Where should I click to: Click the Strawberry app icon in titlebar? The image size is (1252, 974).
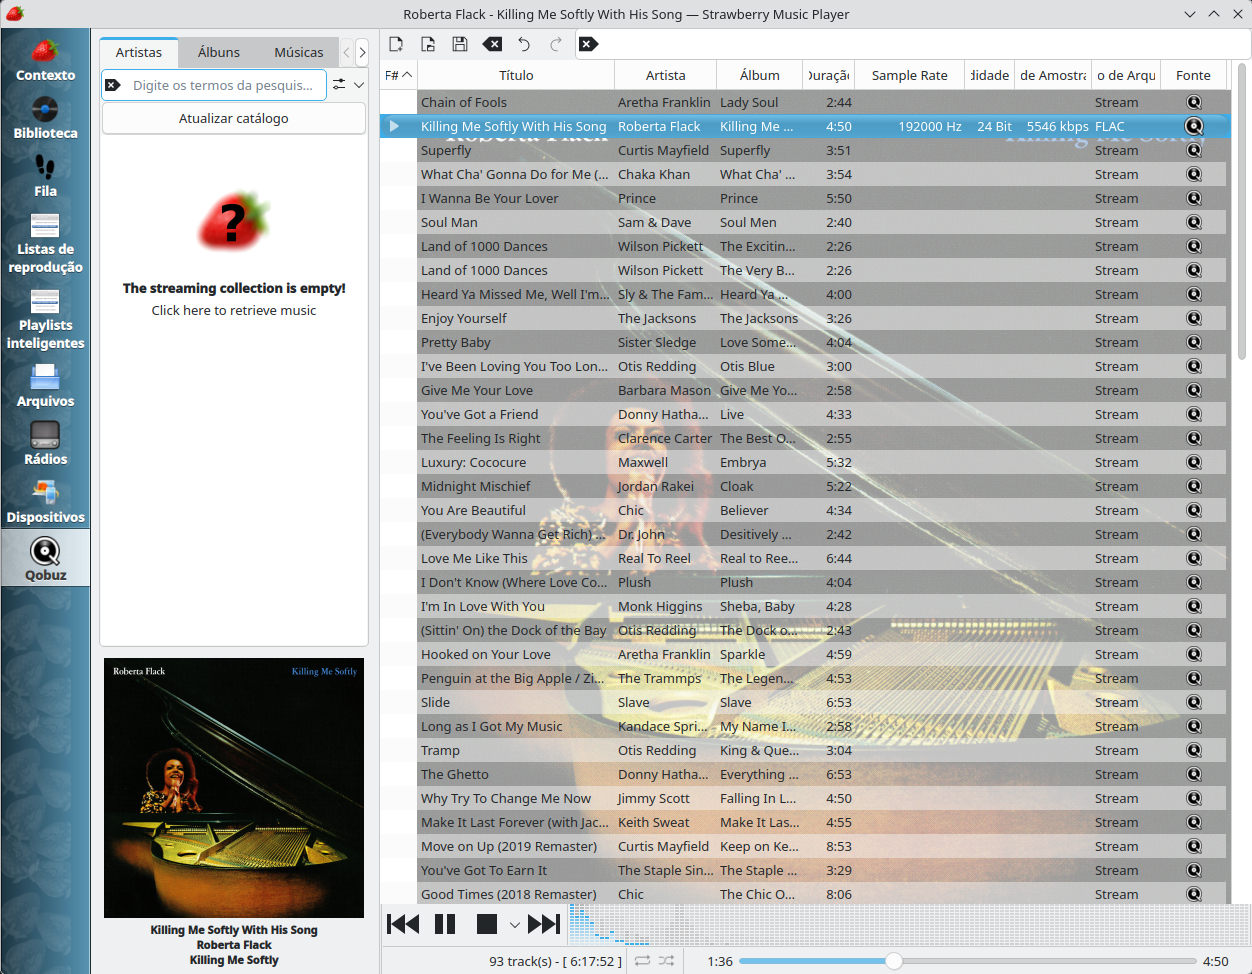(14, 14)
